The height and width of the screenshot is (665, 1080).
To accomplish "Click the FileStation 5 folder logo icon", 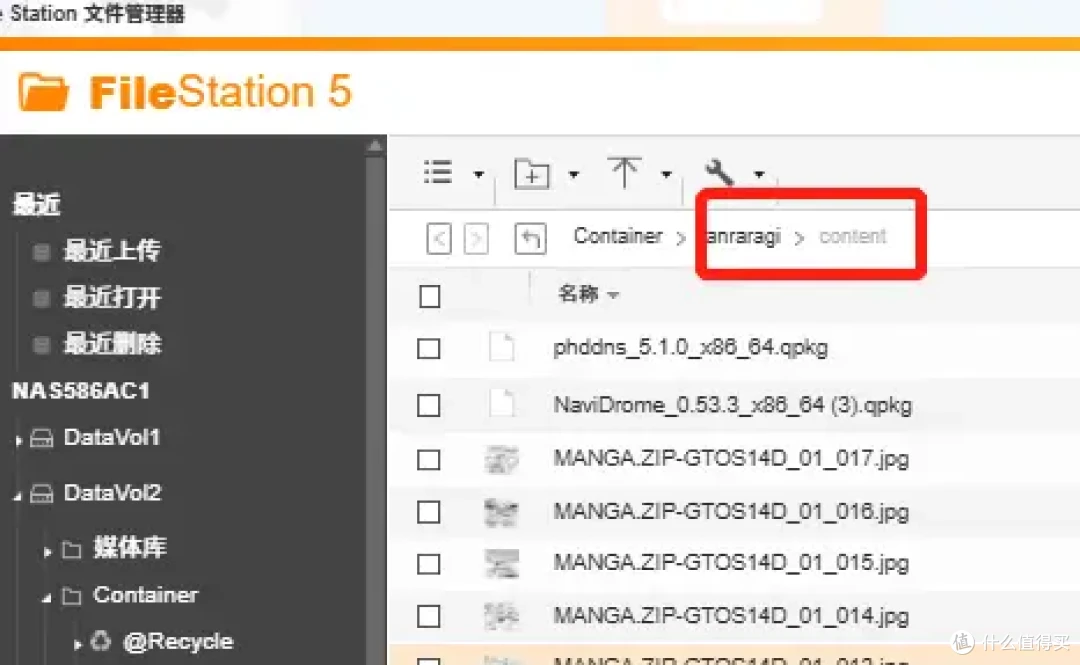I will (43, 92).
